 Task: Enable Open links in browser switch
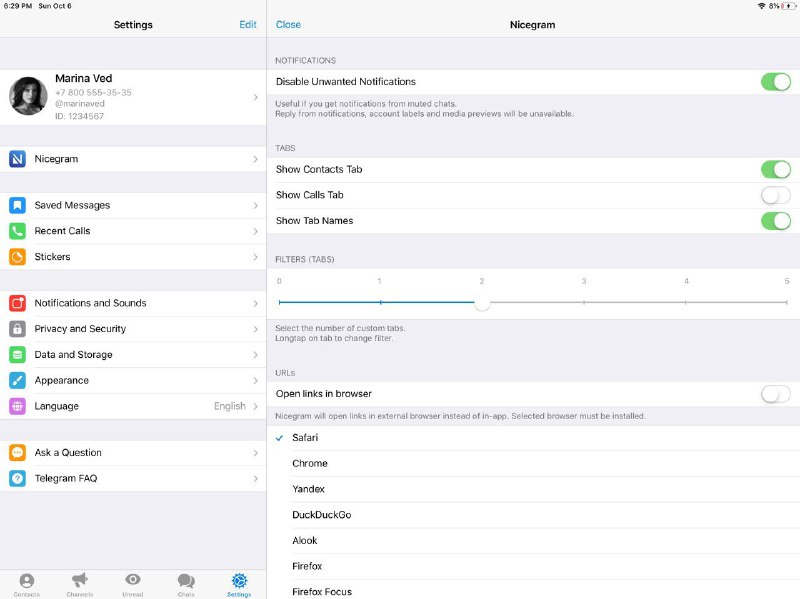coord(776,394)
